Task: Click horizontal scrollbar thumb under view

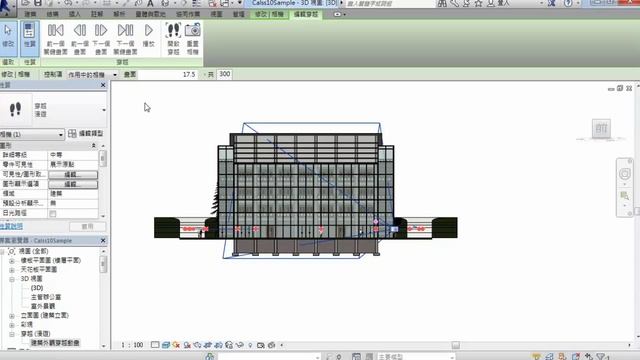Action: [456, 345]
